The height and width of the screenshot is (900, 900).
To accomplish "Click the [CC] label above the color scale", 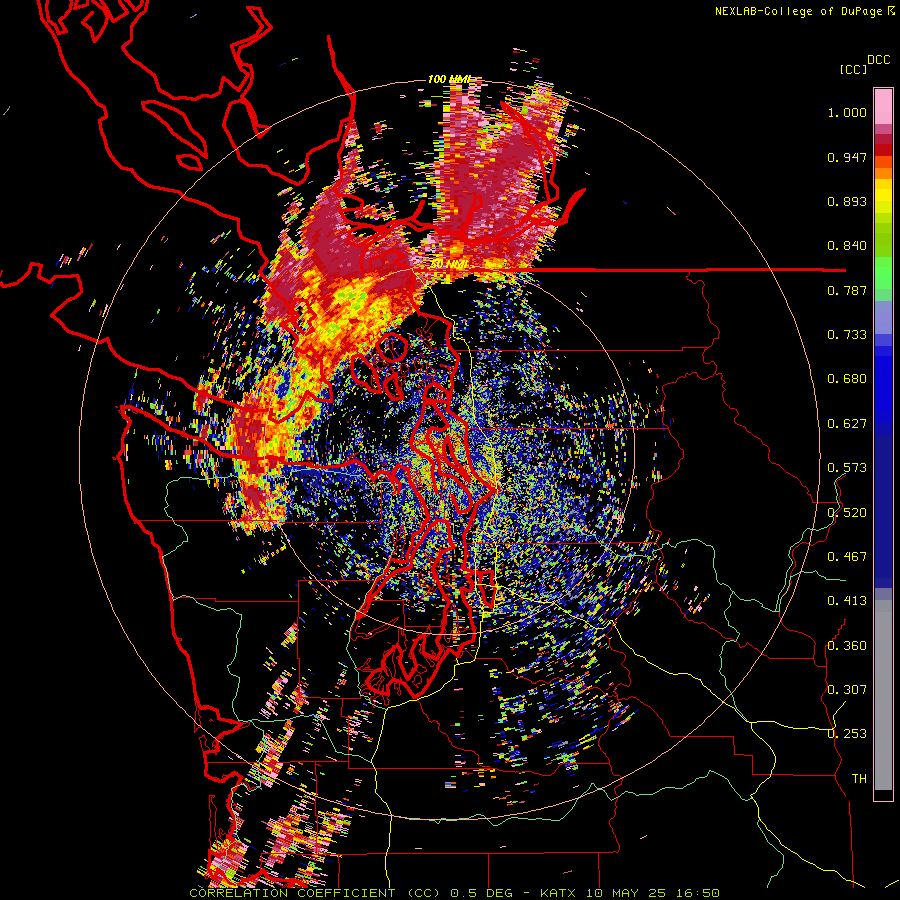I will (853, 69).
